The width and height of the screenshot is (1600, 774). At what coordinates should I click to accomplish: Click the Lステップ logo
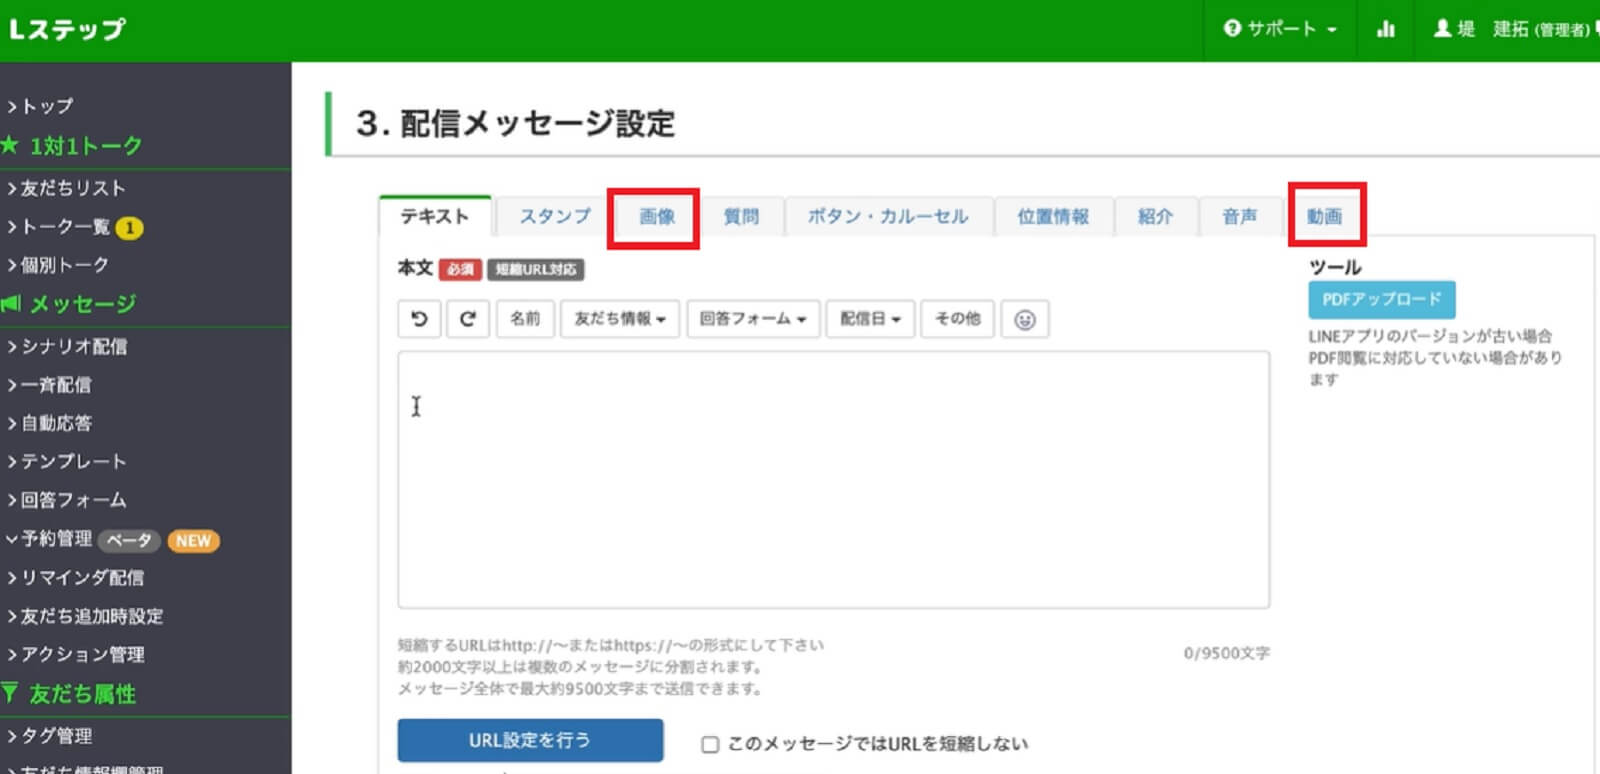67,29
